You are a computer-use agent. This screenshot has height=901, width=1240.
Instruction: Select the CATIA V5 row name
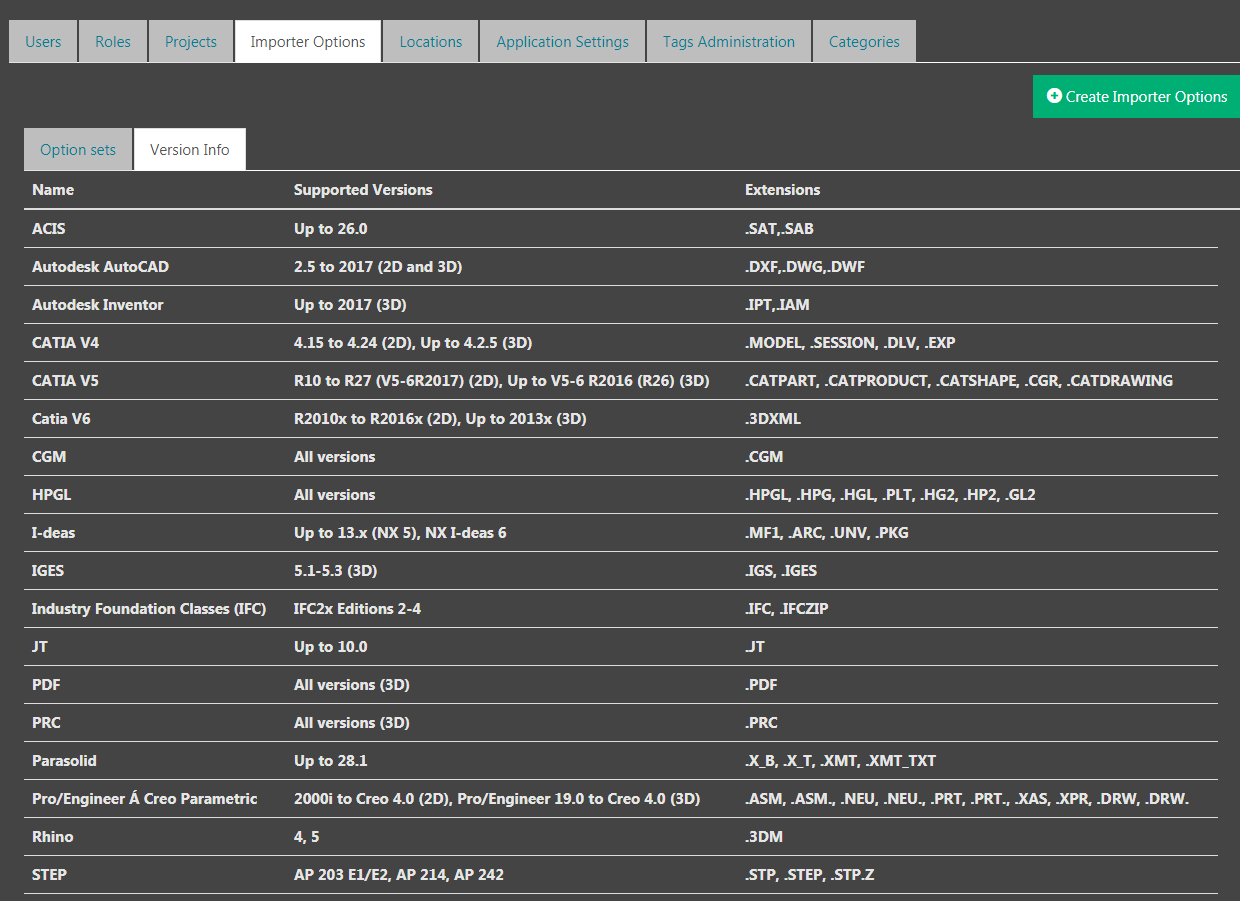[65, 381]
